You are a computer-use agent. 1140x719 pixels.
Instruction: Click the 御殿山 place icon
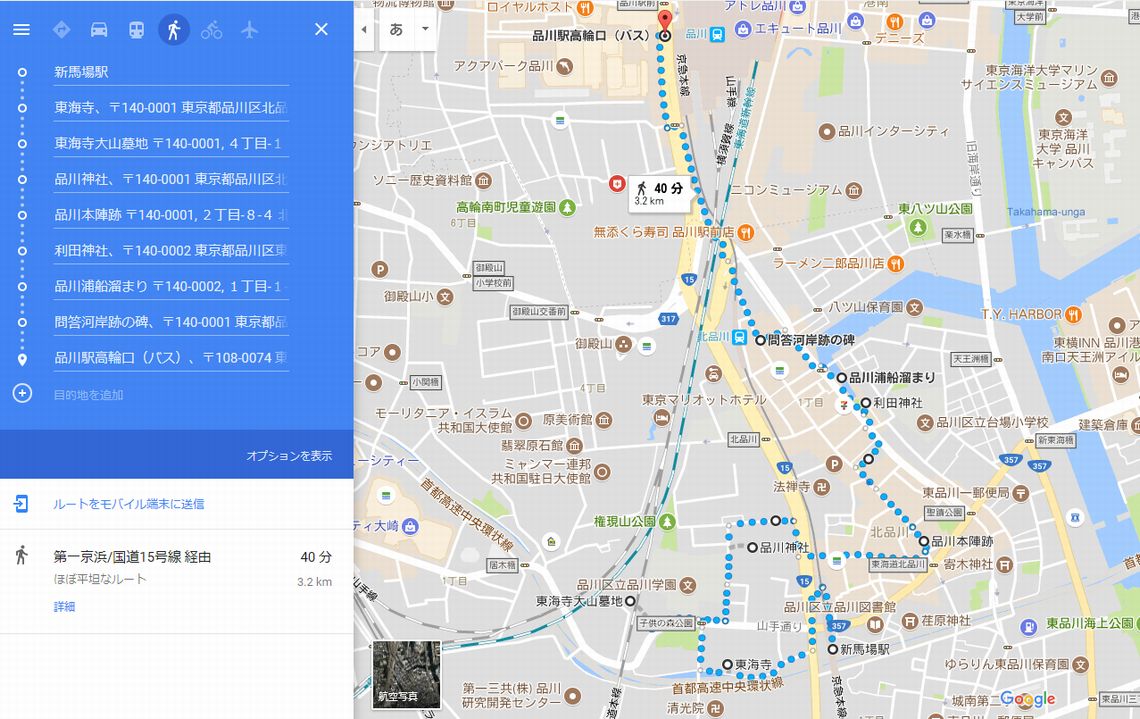[x=623, y=345]
